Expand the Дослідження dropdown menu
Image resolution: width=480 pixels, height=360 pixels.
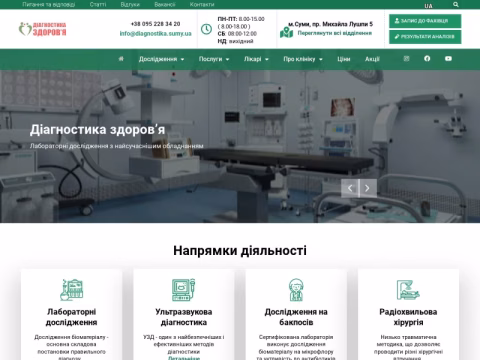tap(161, 59)
